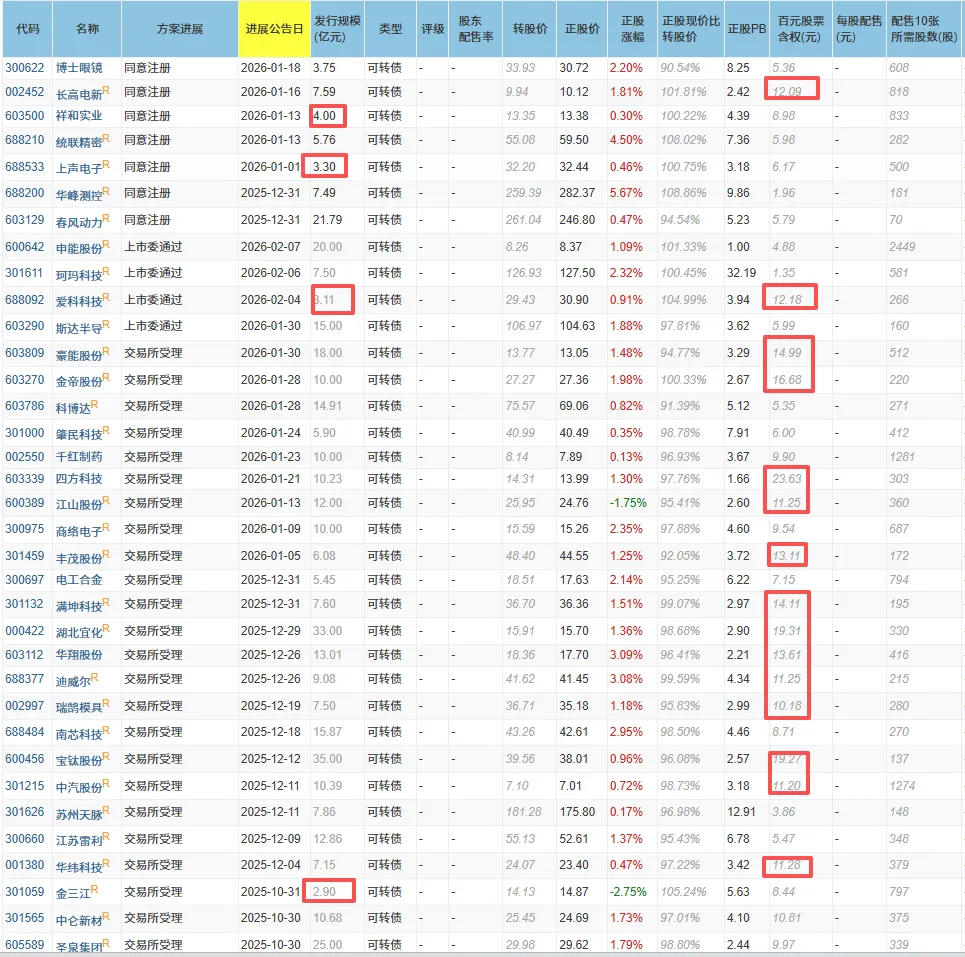The width and height of the screenshot is (965, 957).
Task: Open stock code 688200 link
Action: 25,193
